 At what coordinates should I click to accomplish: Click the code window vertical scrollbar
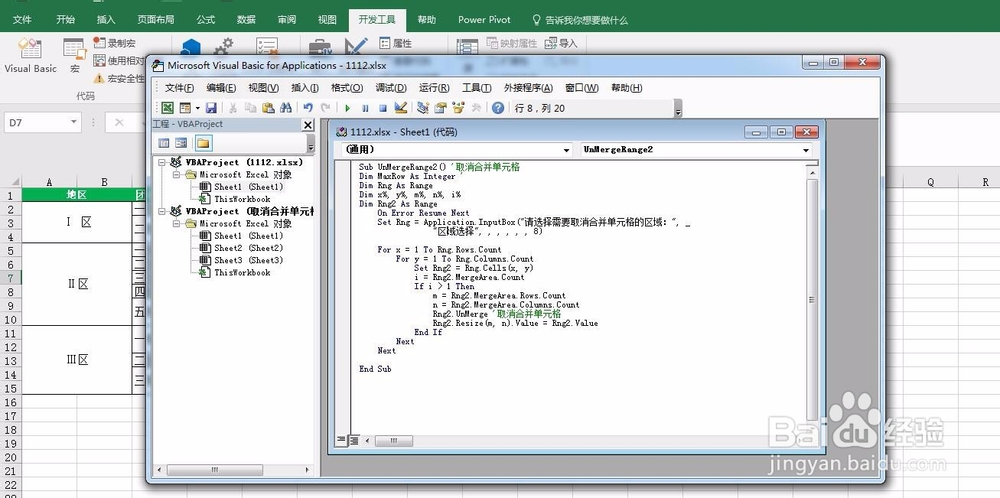point(812,298)
